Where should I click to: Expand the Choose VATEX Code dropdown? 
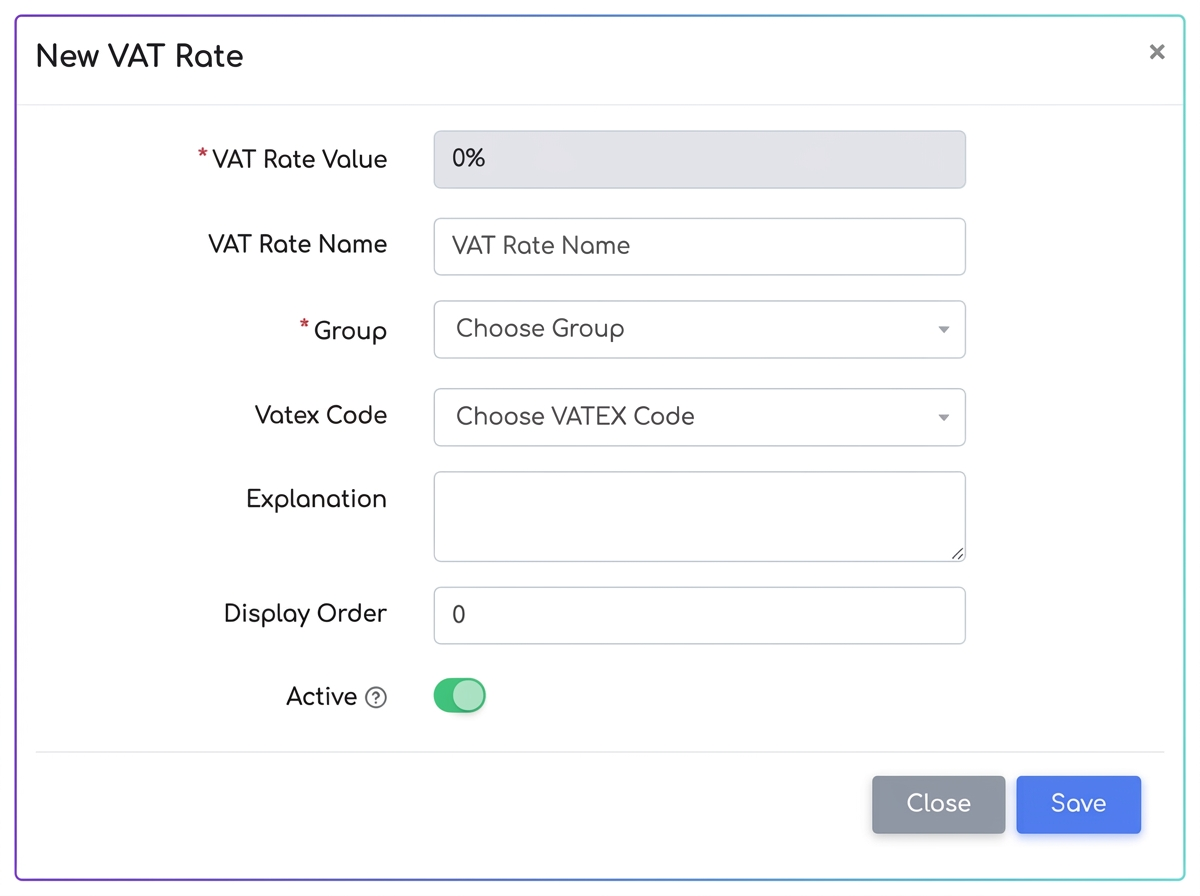[x=700, y=417]
